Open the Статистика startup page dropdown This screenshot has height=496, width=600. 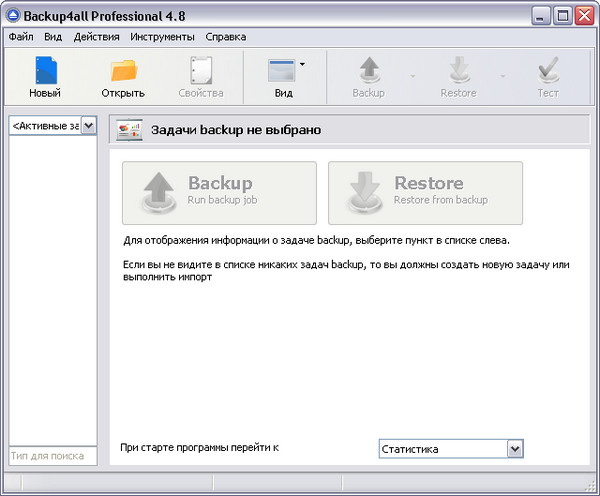(x=515, y=449)
